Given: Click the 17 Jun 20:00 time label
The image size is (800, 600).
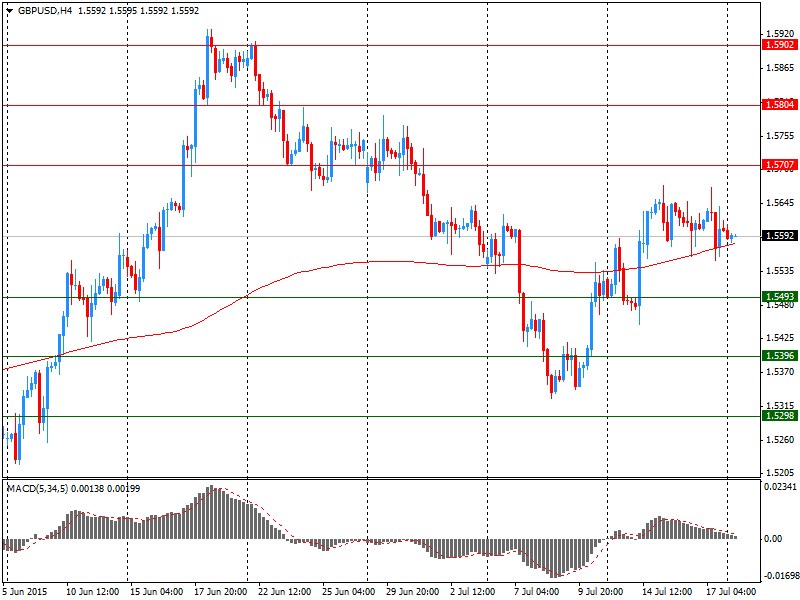Looking at the screenshot, I should [221, 592].
